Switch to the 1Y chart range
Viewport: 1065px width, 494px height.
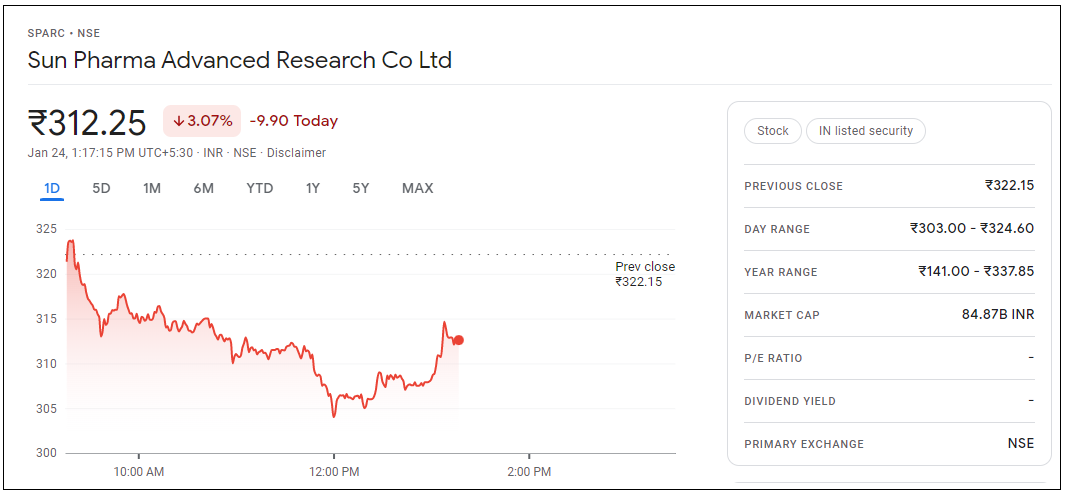pyautogui.click(x=312, y=188)
